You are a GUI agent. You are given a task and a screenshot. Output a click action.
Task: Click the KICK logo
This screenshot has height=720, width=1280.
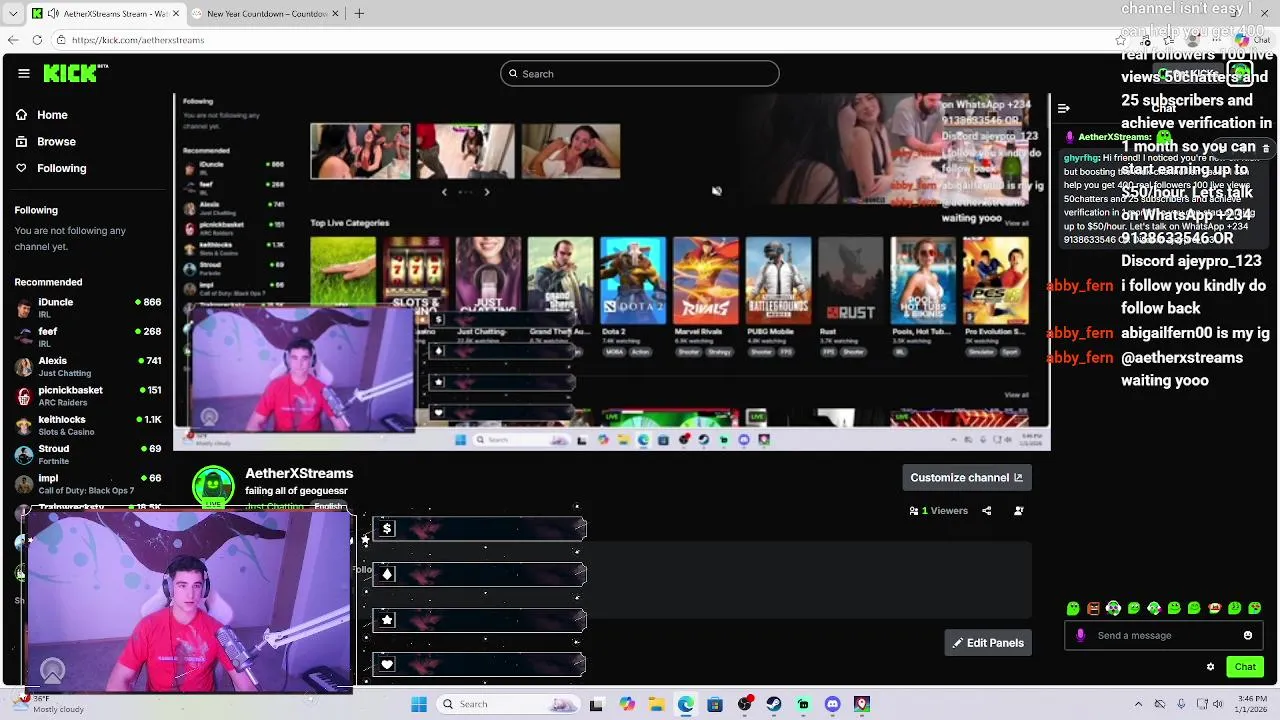tap(75, 73)
